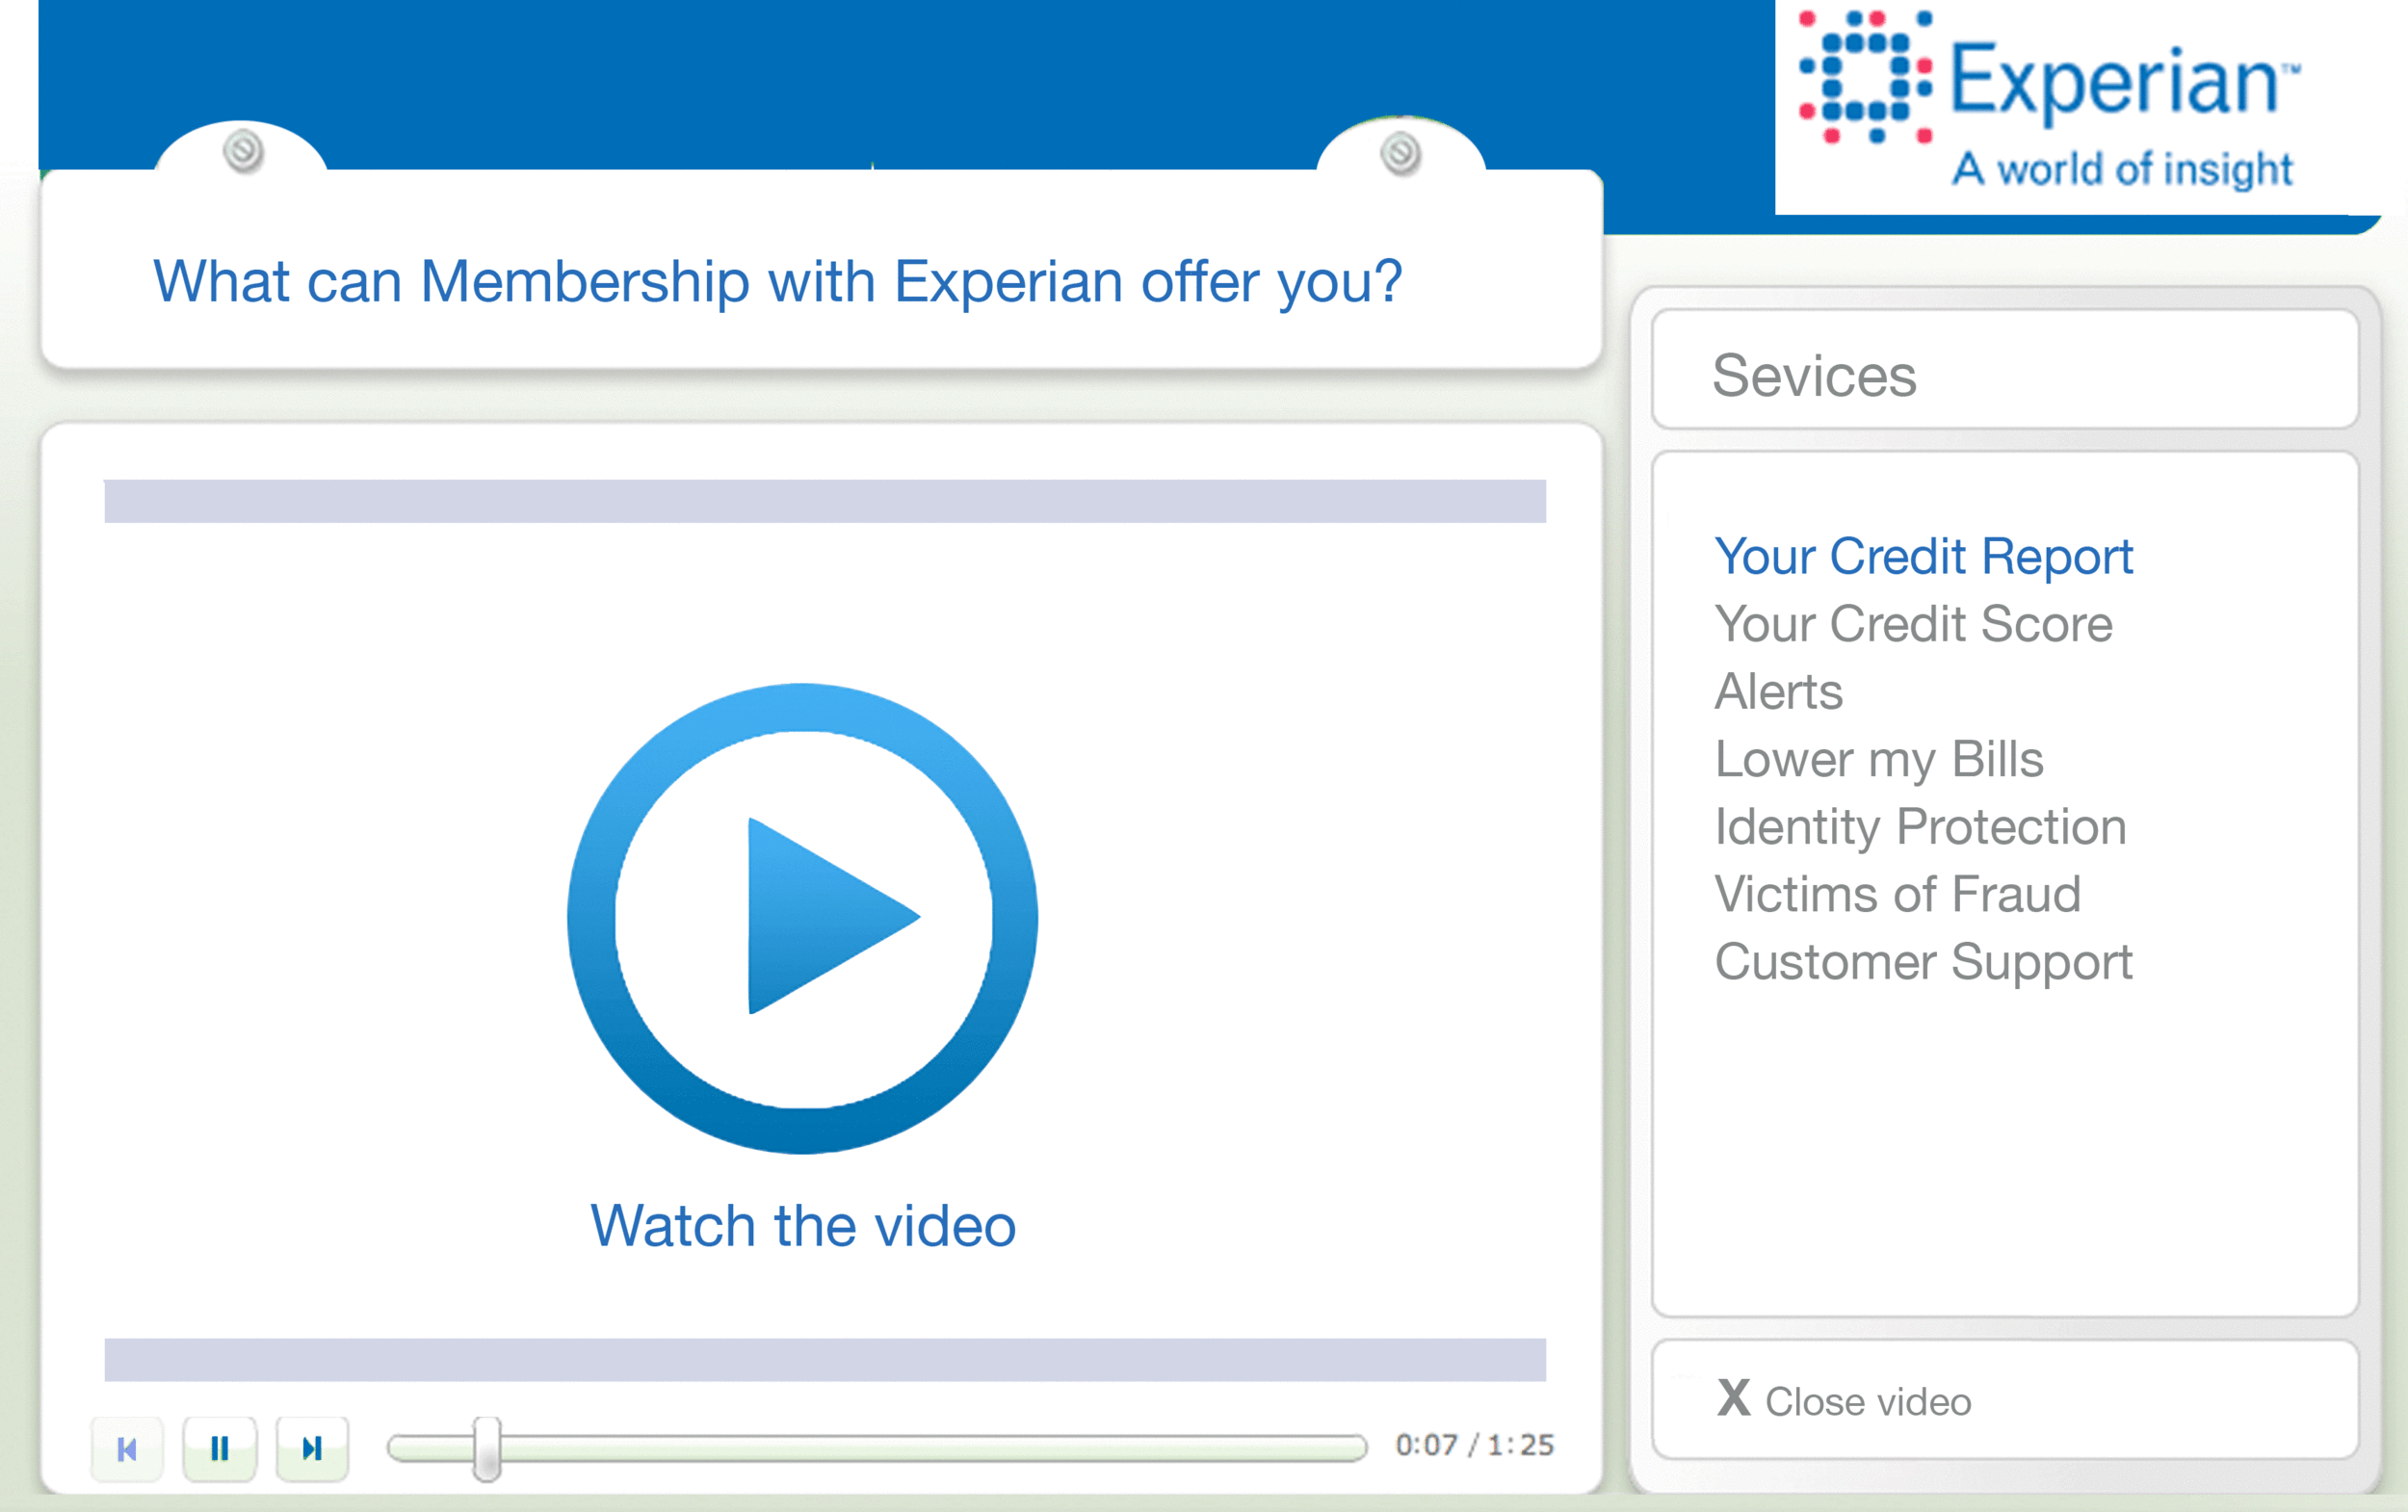Click the 'Close video' button

(x=2005, y=1400)
